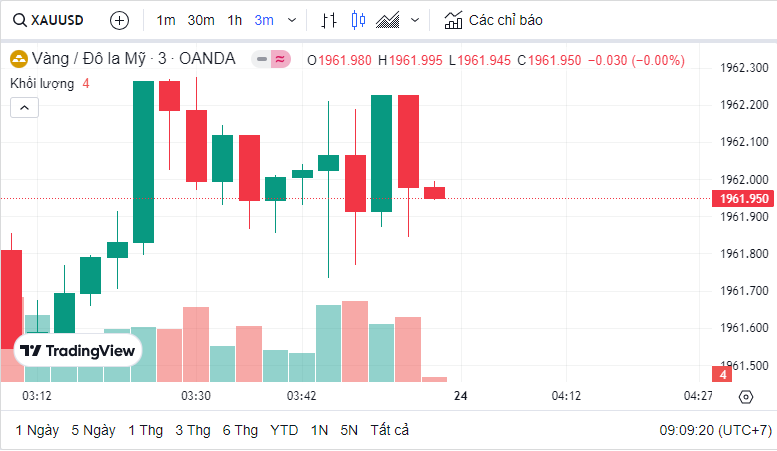Open chart settings target icon
The image size is (777, 451).
745,397
